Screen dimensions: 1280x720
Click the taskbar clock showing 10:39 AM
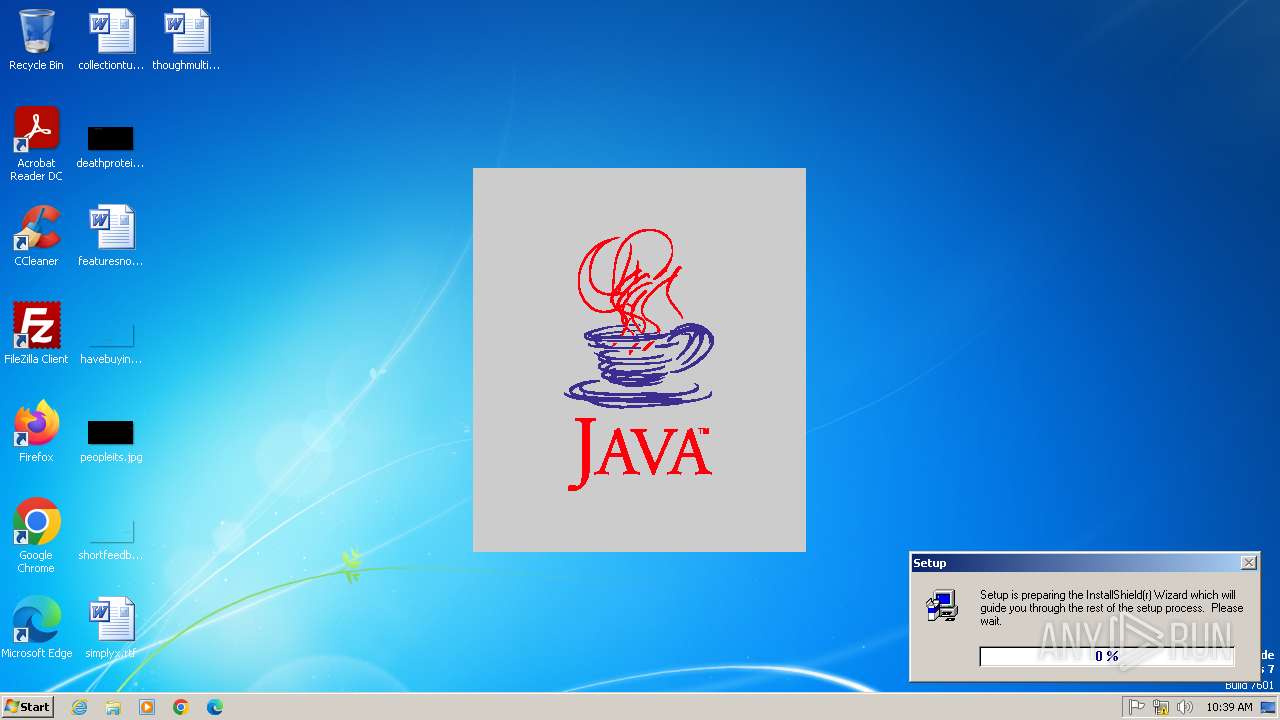tap(1229, 707)
